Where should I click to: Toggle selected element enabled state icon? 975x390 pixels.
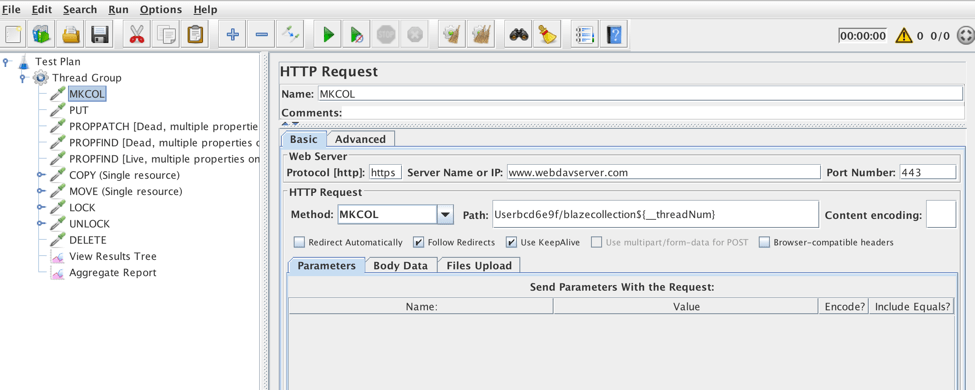pyautogui.click(x=290, y=34)
